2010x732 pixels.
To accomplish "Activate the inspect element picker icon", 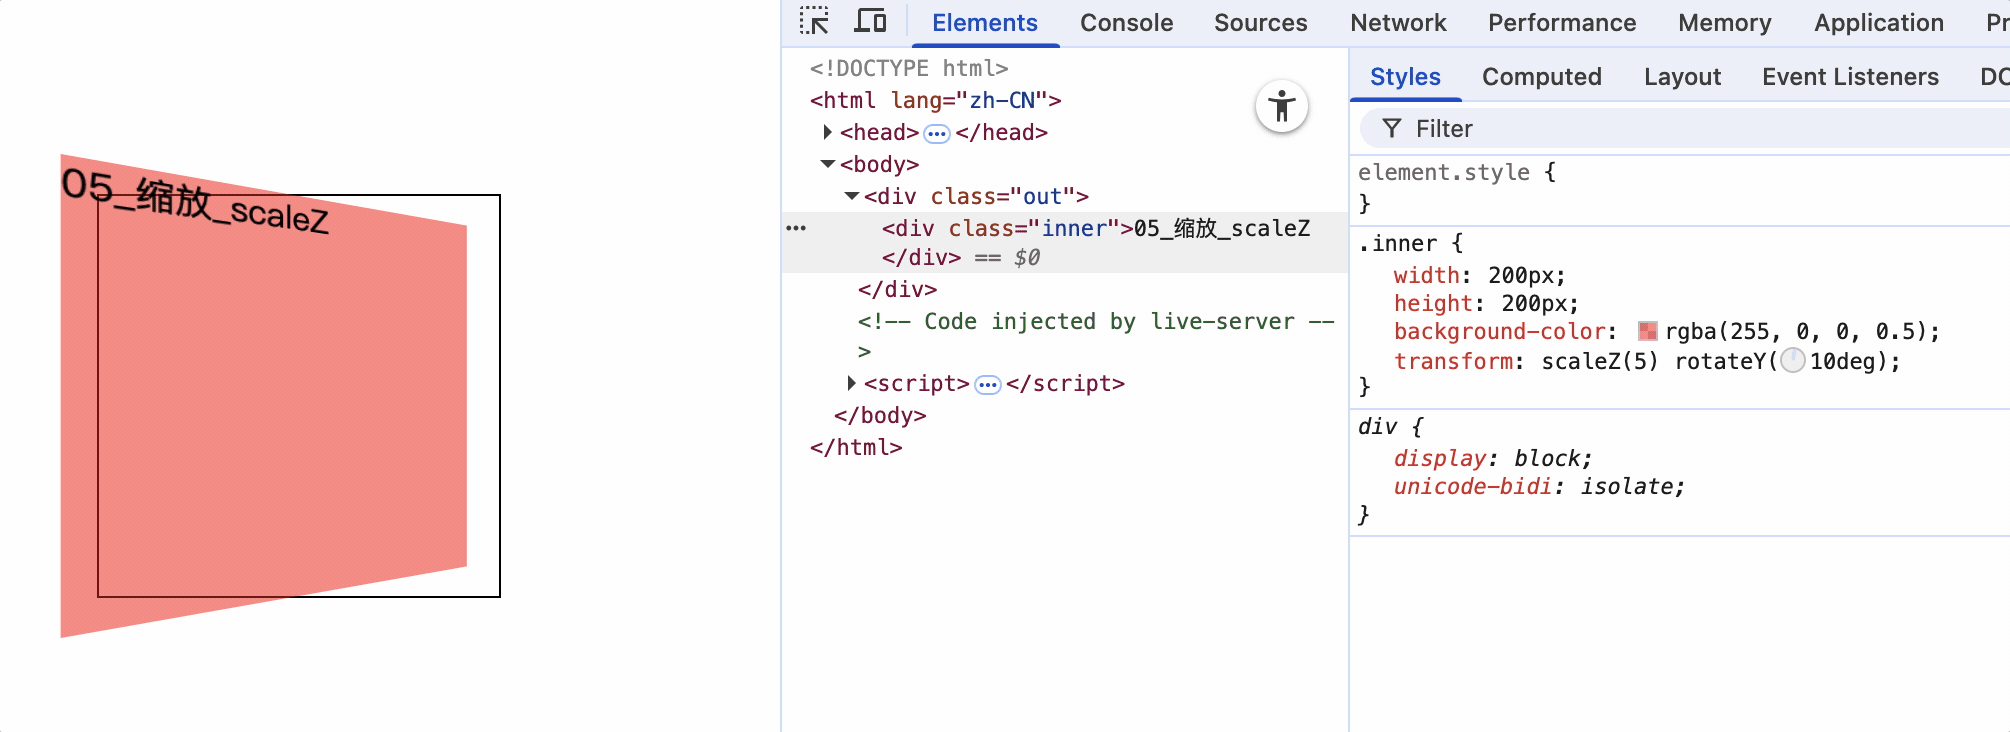I will coord(814,21).
